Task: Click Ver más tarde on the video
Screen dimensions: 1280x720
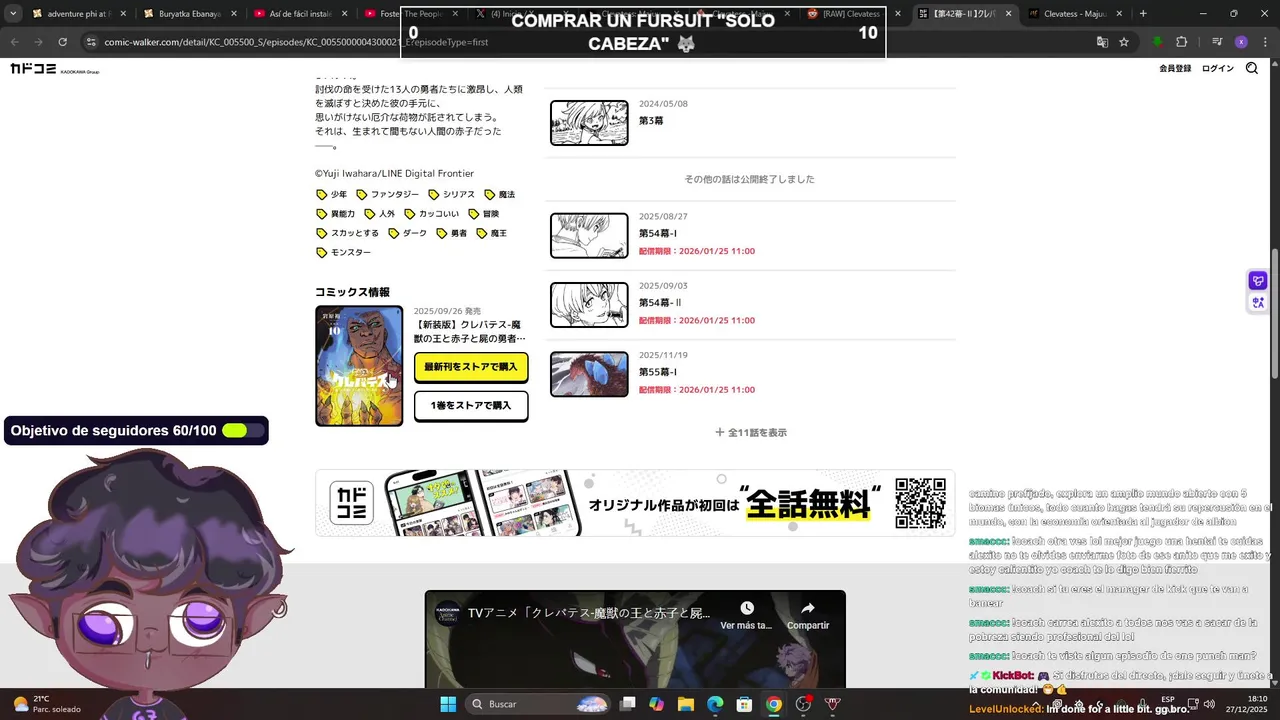Action: (x=747, y=615)
